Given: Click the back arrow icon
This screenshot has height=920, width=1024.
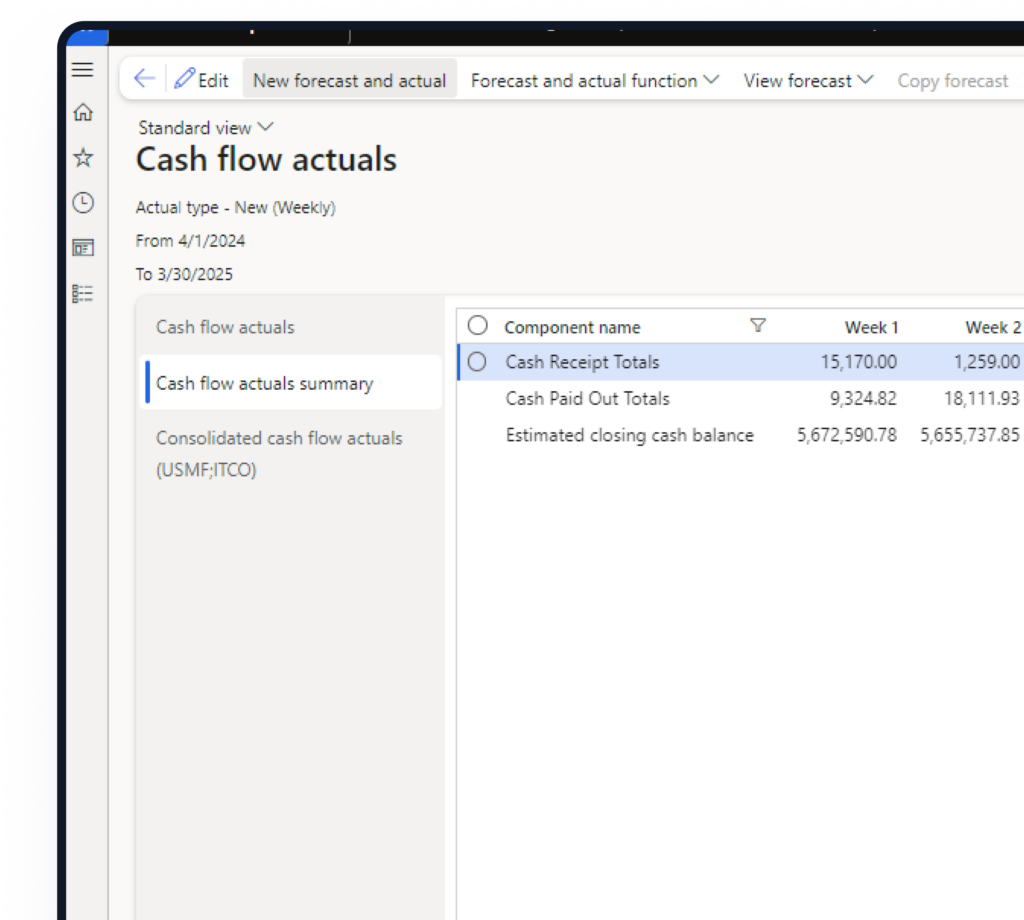Looking at the screenshot, I should [x=144, y=80].
